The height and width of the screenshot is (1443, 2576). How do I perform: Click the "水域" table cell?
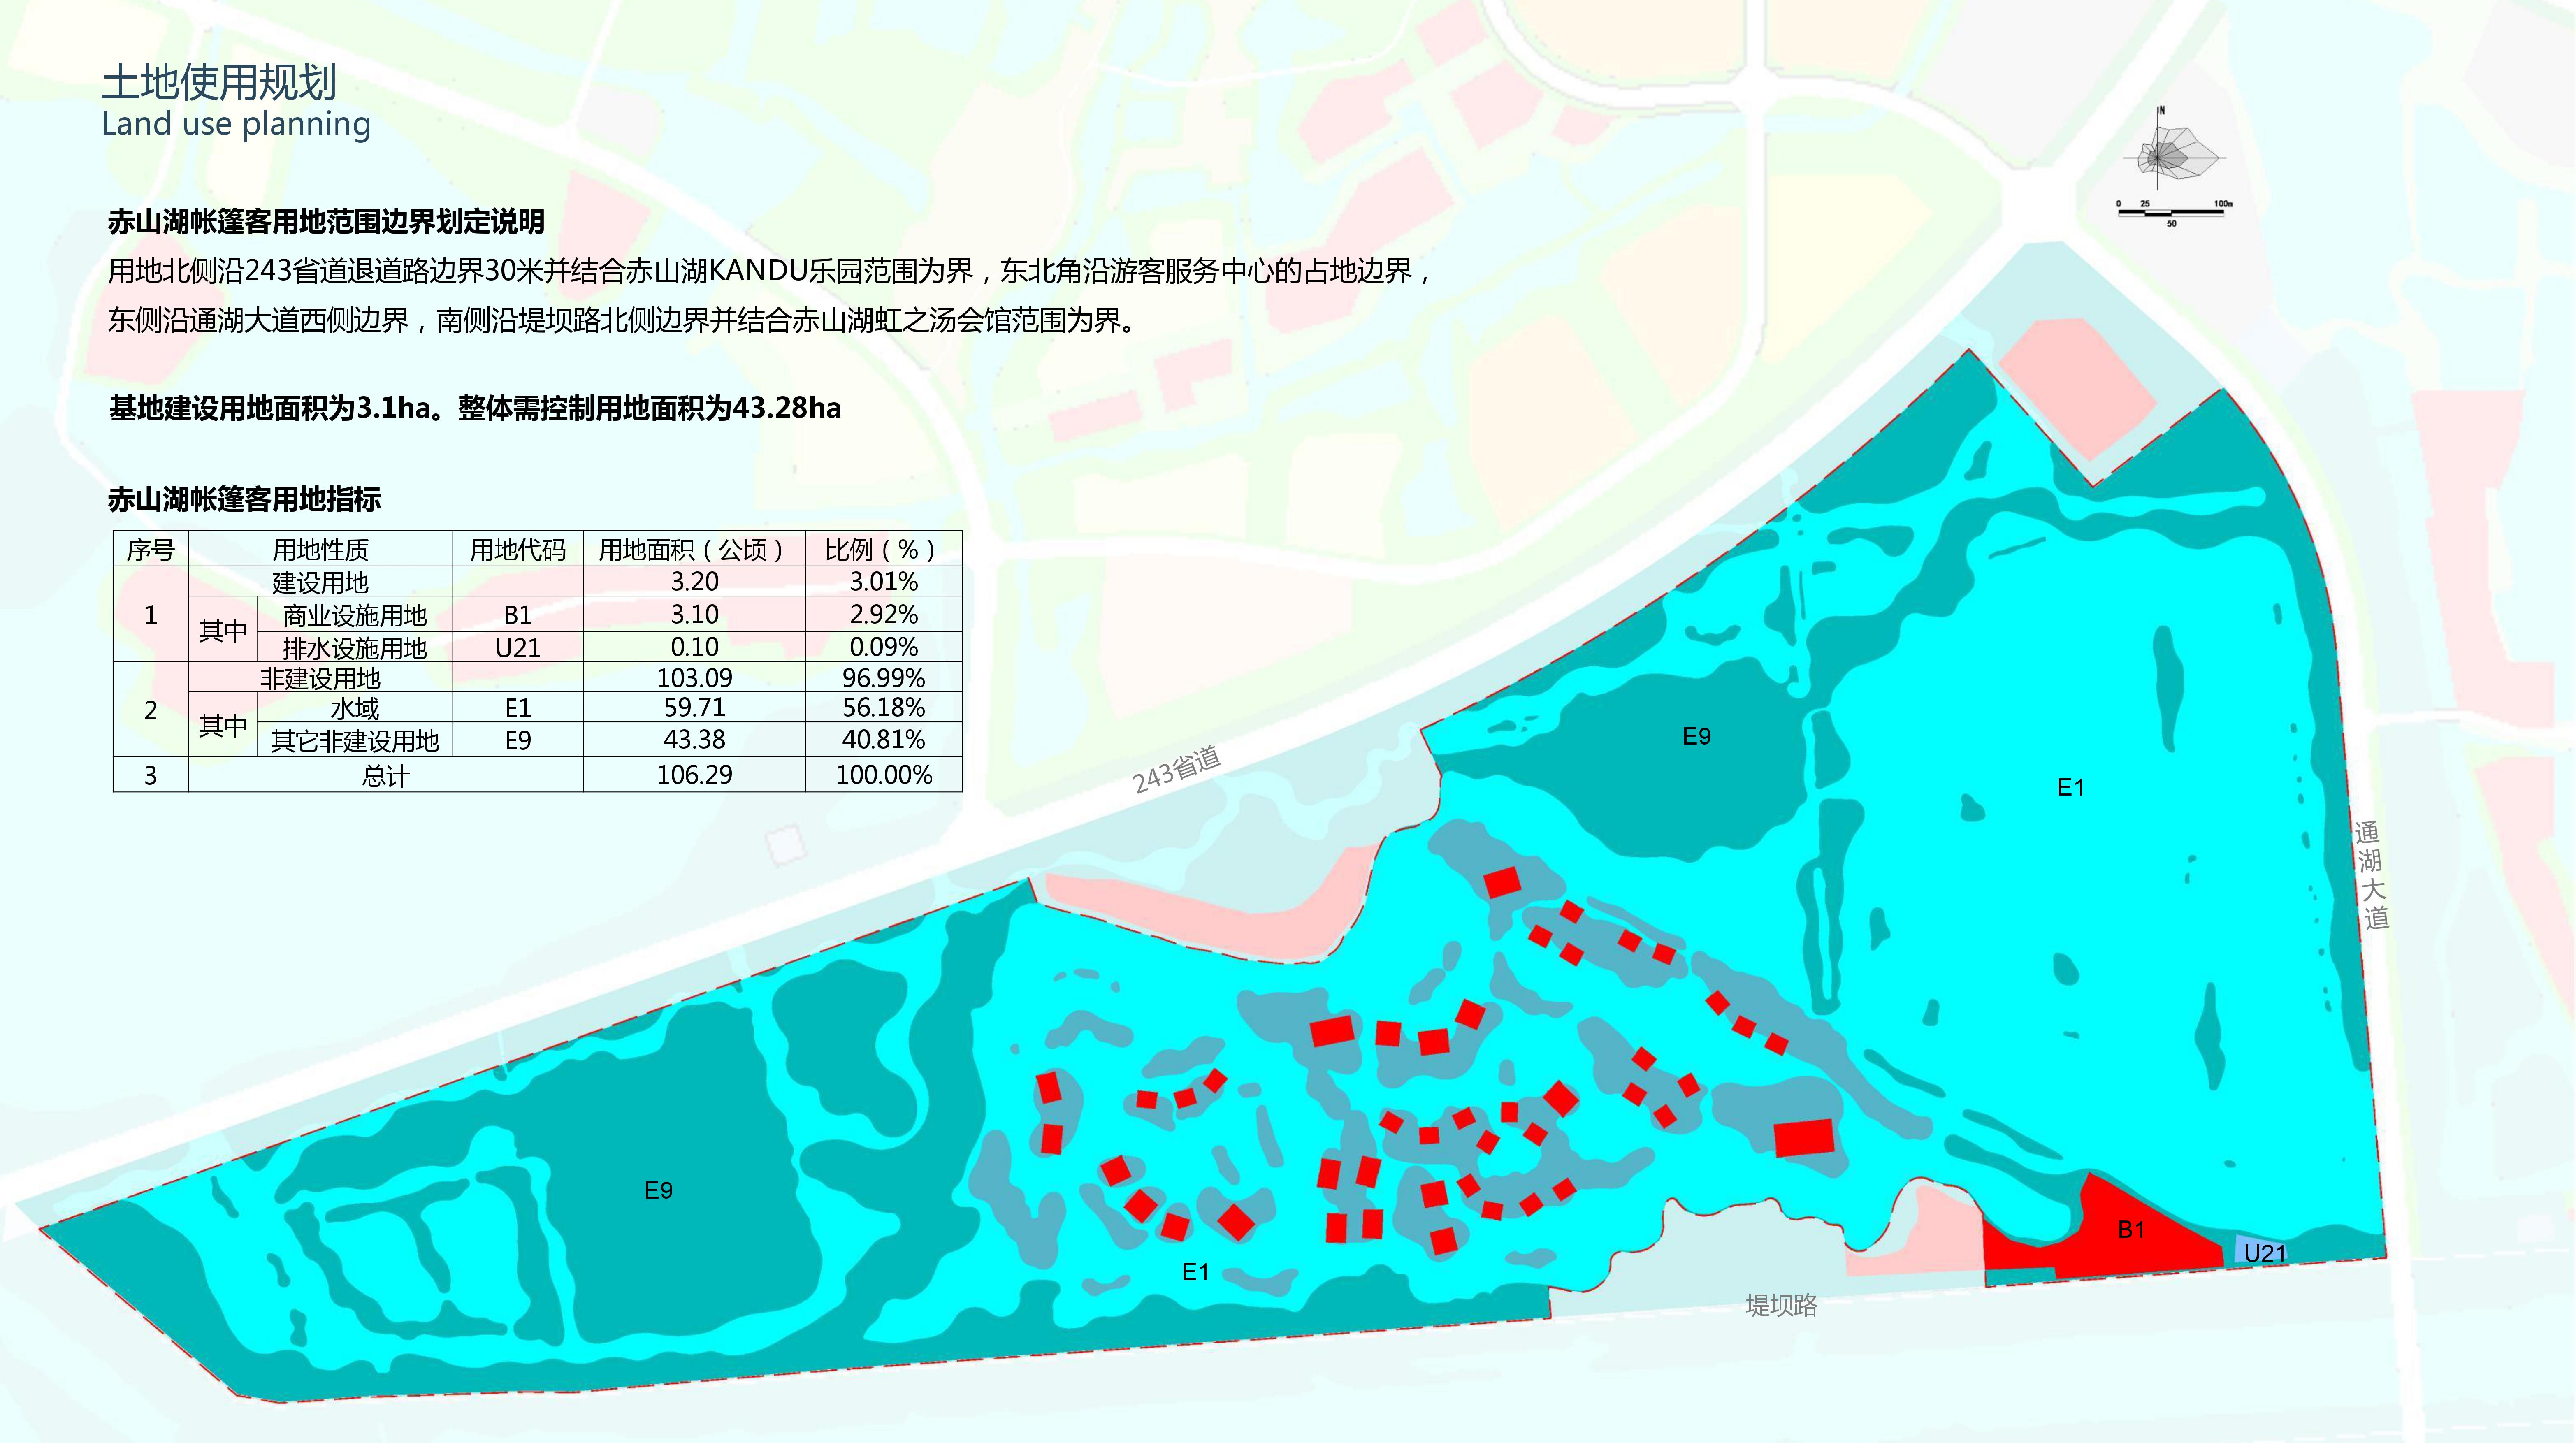pyautogui.click(x=355, y=708)
